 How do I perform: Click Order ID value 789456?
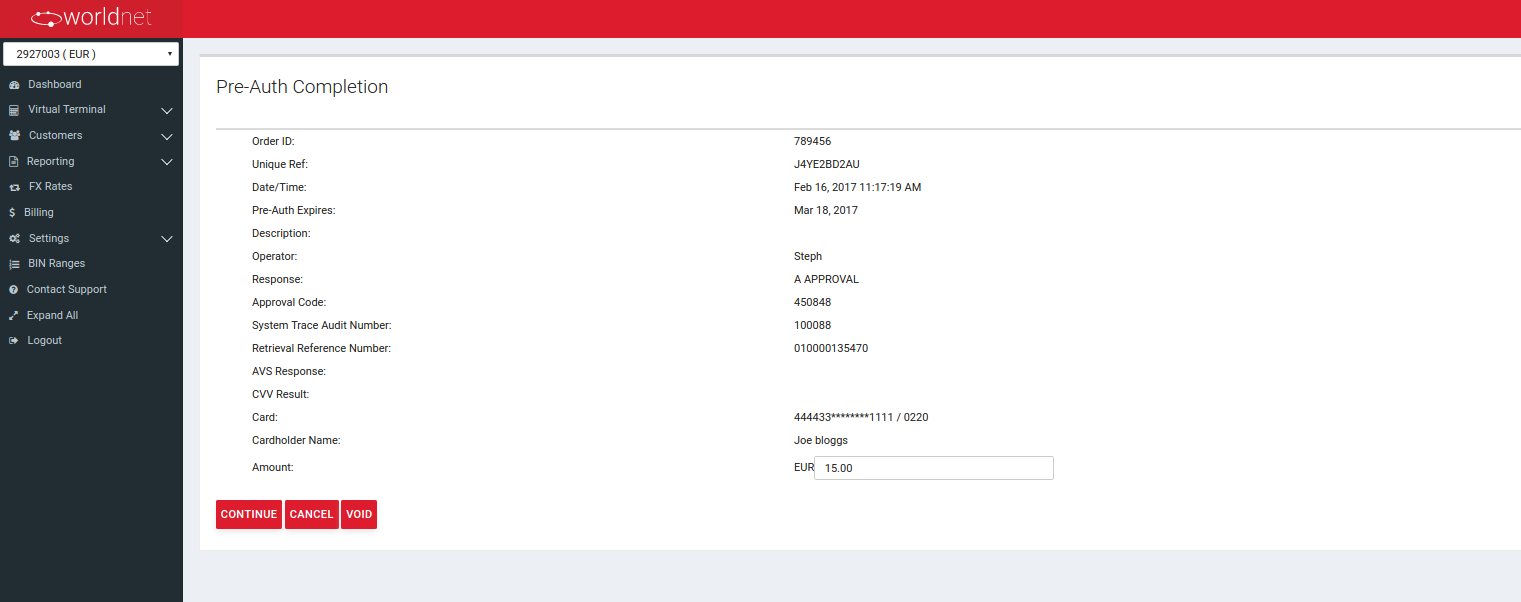pos(812,141)
